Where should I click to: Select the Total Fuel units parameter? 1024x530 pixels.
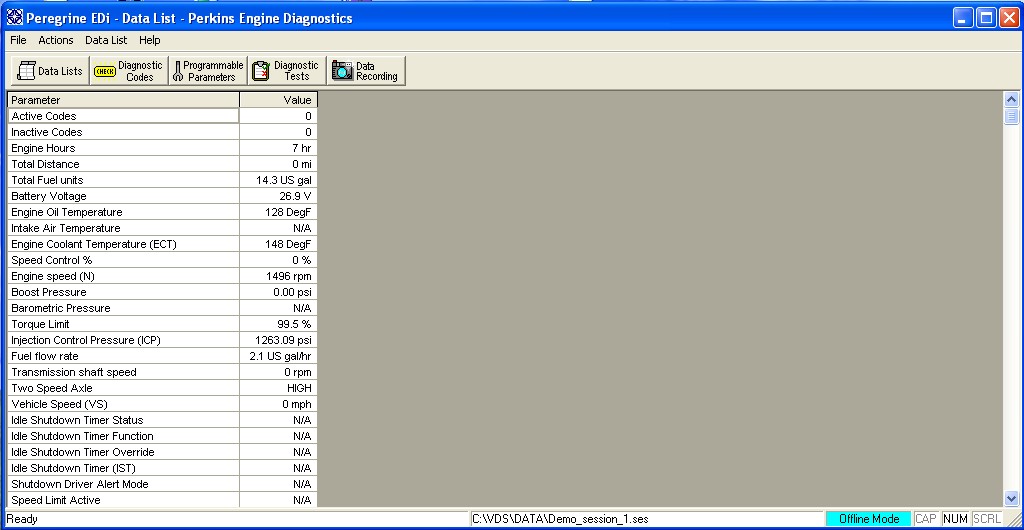(123, 180)
